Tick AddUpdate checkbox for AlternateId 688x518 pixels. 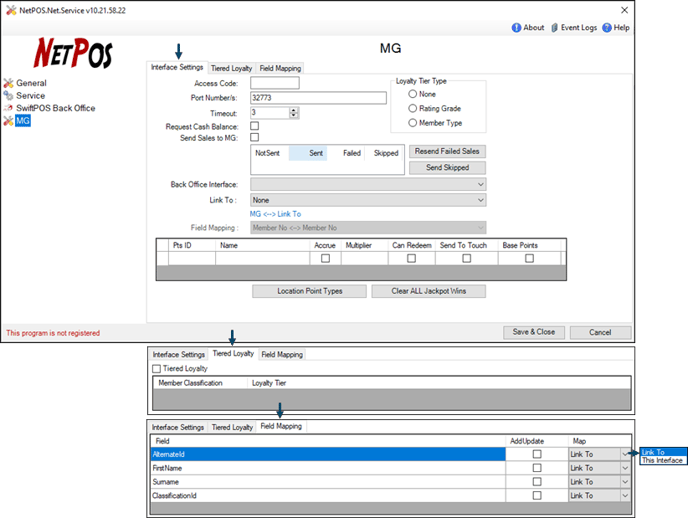click(537, 454)
